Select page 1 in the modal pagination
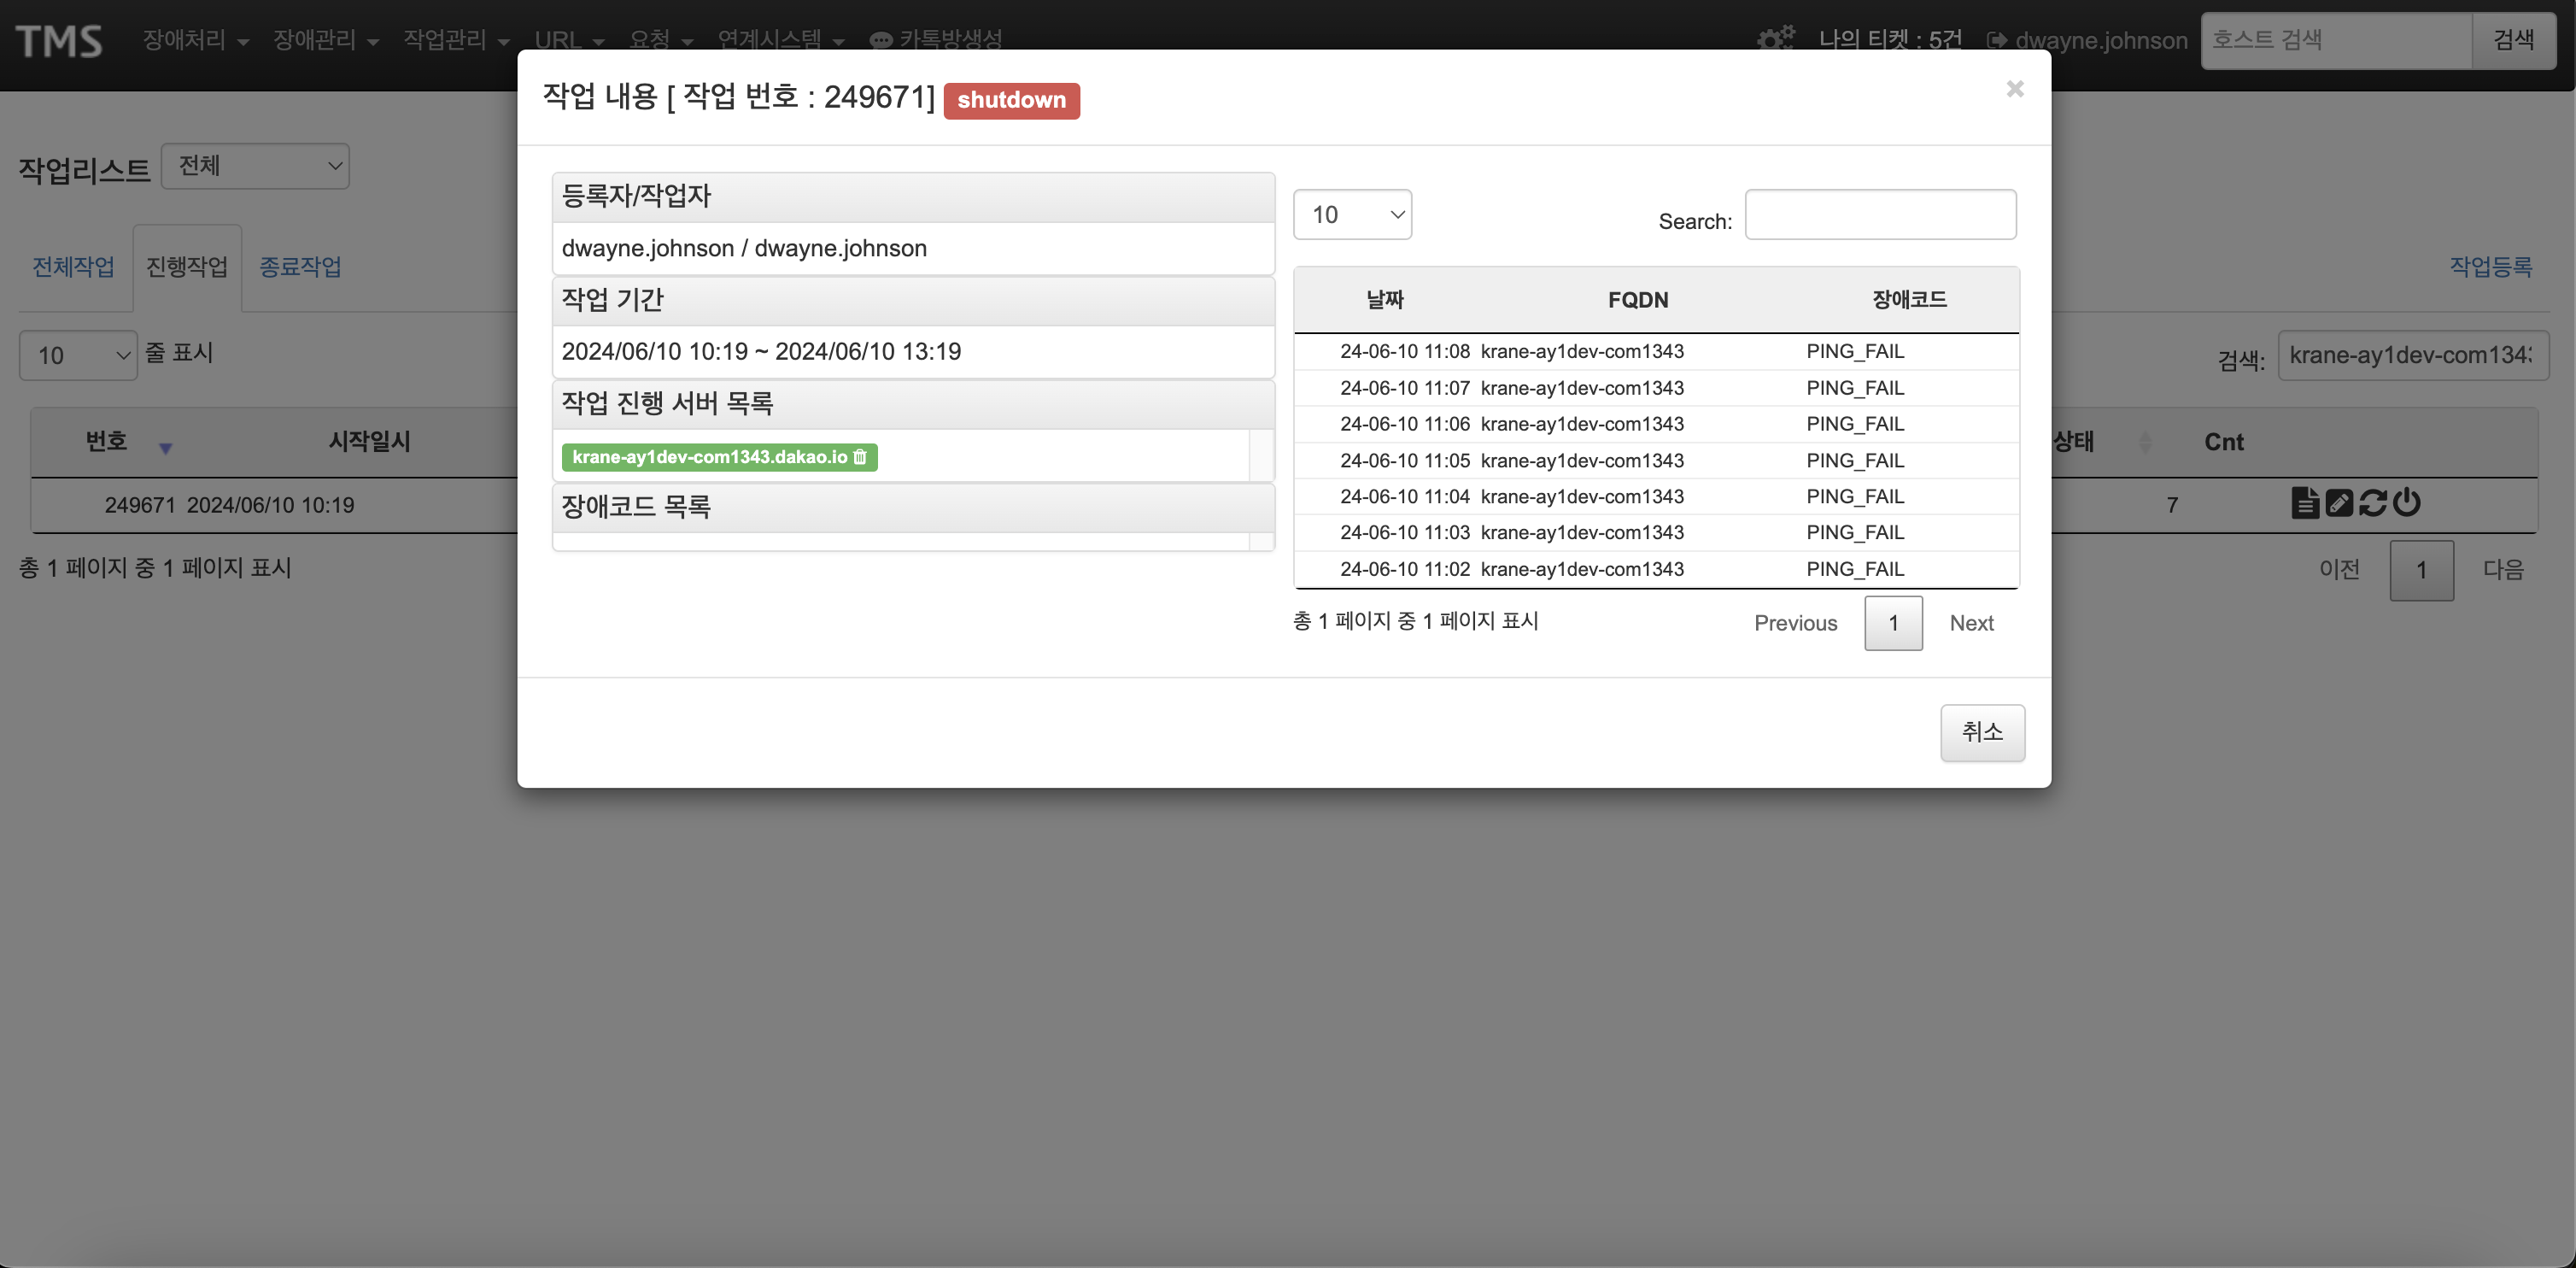The image size is (2576, 1268). tap(1893, 623)
